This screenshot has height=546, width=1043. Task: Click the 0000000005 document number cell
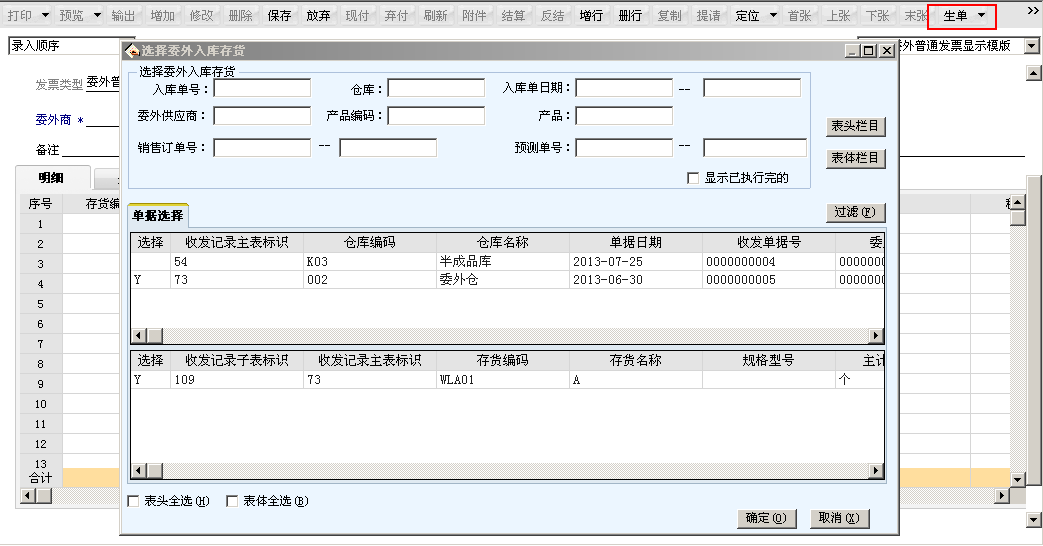pyautogui.click(x=768, y=280)
